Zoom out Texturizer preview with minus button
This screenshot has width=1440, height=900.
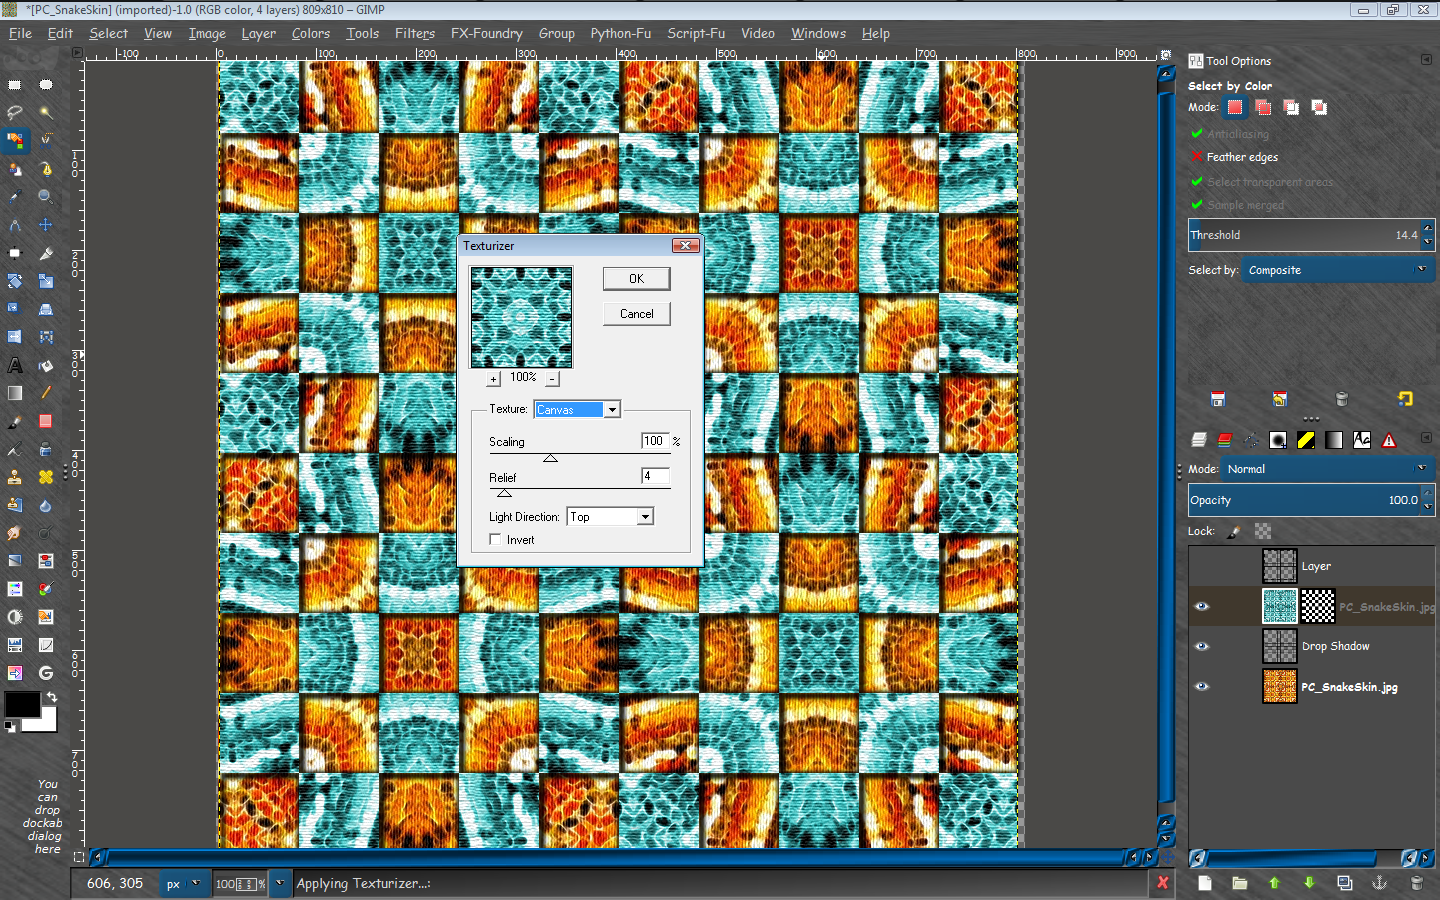[553, 379]
